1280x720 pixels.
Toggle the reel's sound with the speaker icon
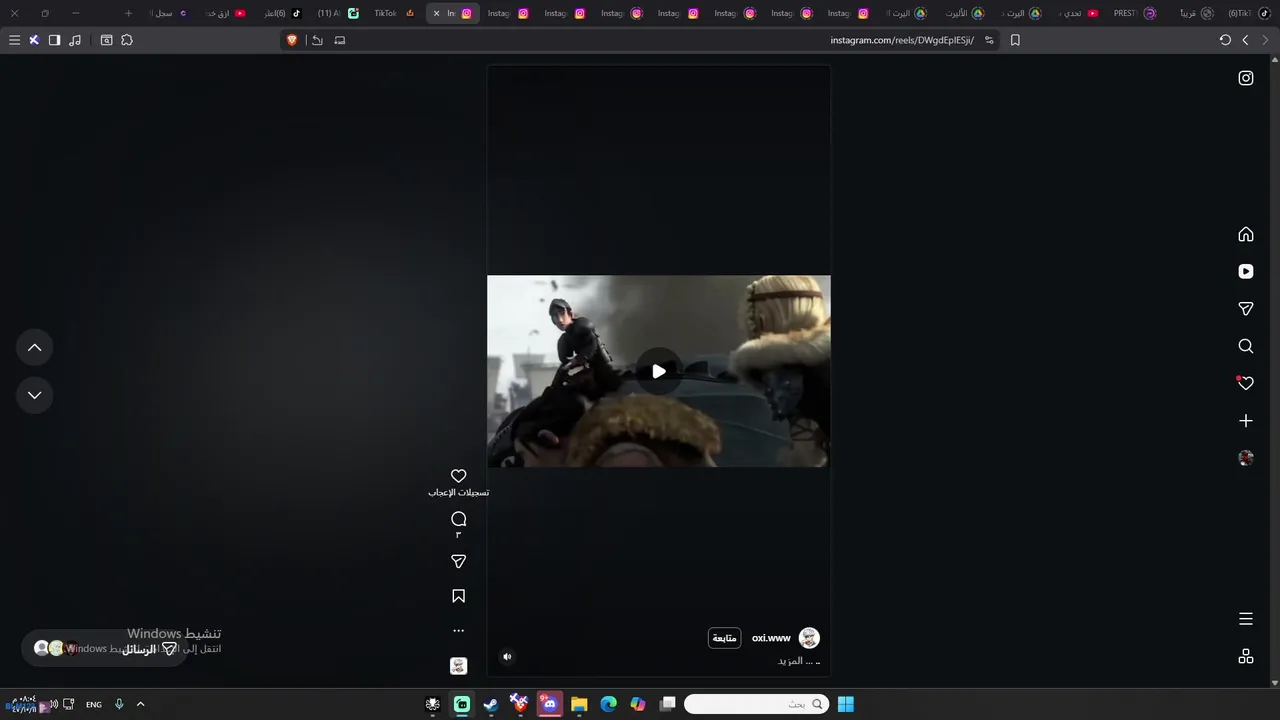coord(507,657)
